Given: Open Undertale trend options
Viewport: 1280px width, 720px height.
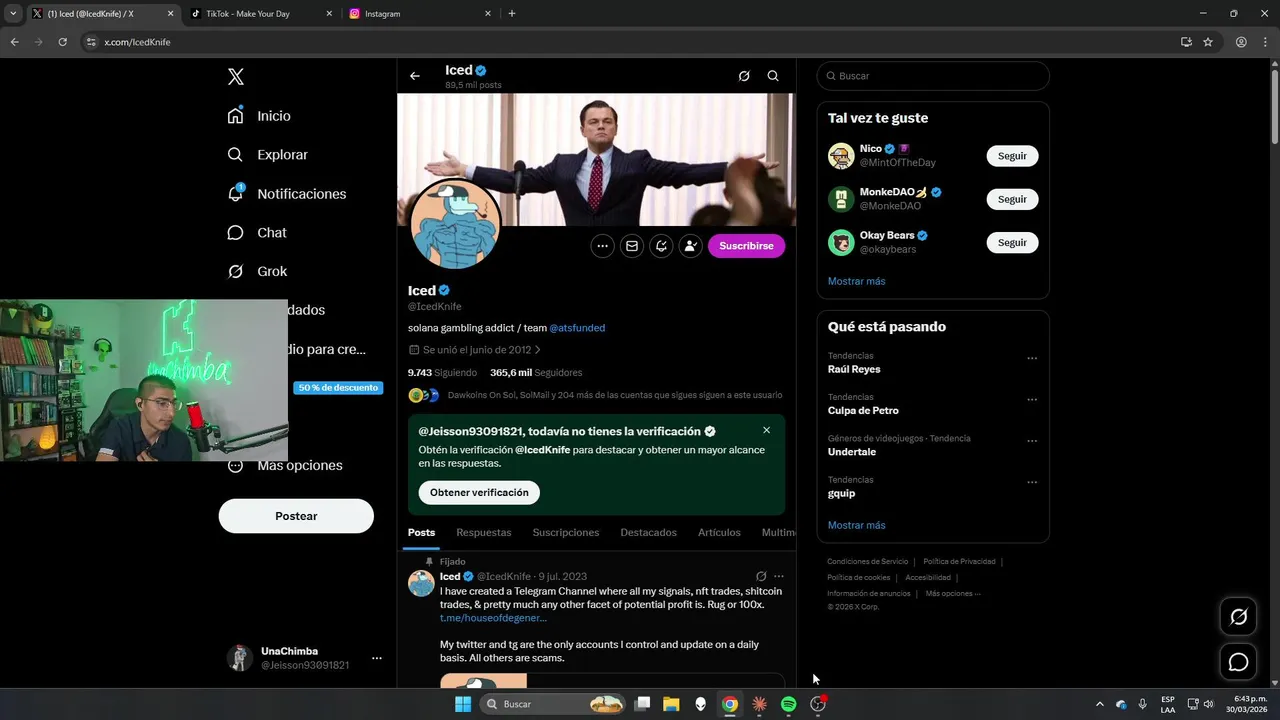Looking at the screenshot, I should [1032, 441].
